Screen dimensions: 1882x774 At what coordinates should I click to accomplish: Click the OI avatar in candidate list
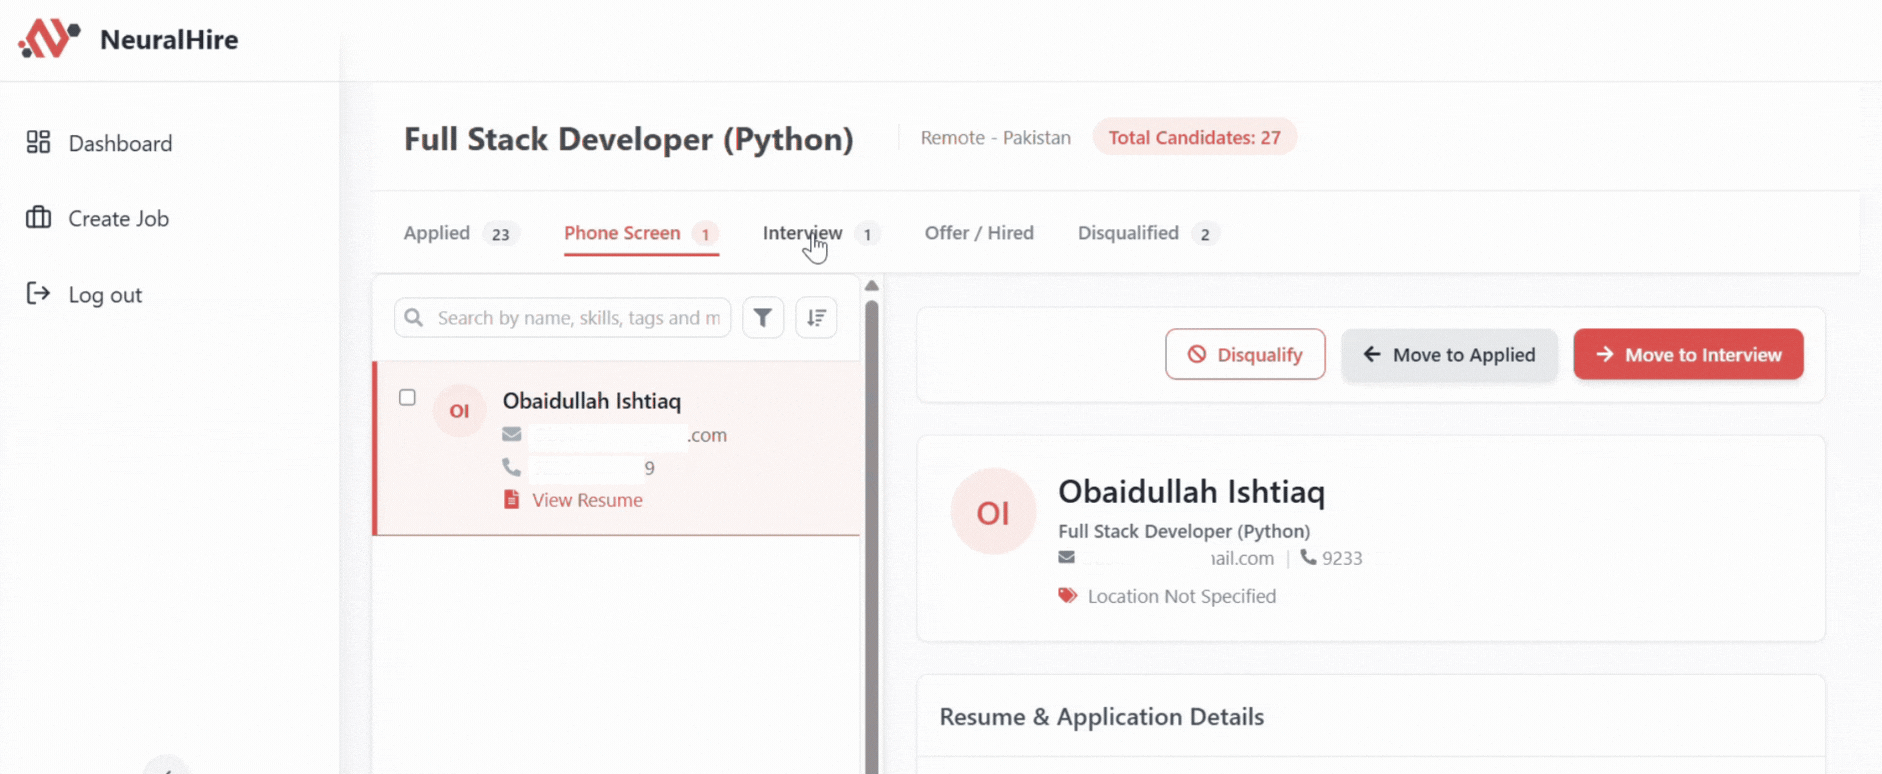point(459,411)
